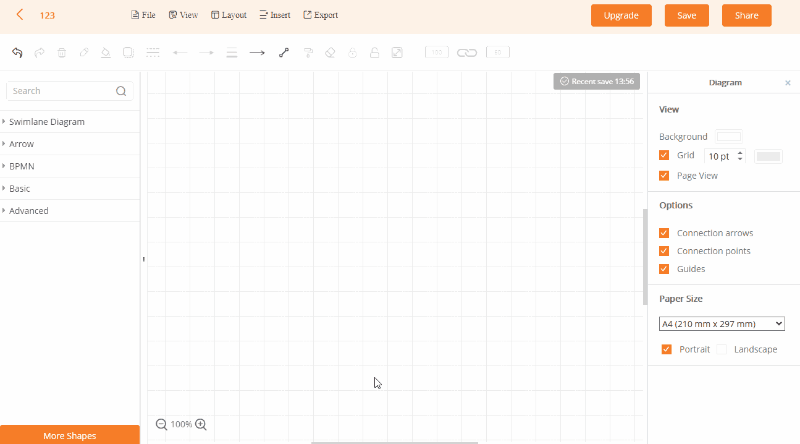The height and width of the screenshot is (444, 800).
Task: Expand the Basic shapes category
Action: (x=70, y=189)
